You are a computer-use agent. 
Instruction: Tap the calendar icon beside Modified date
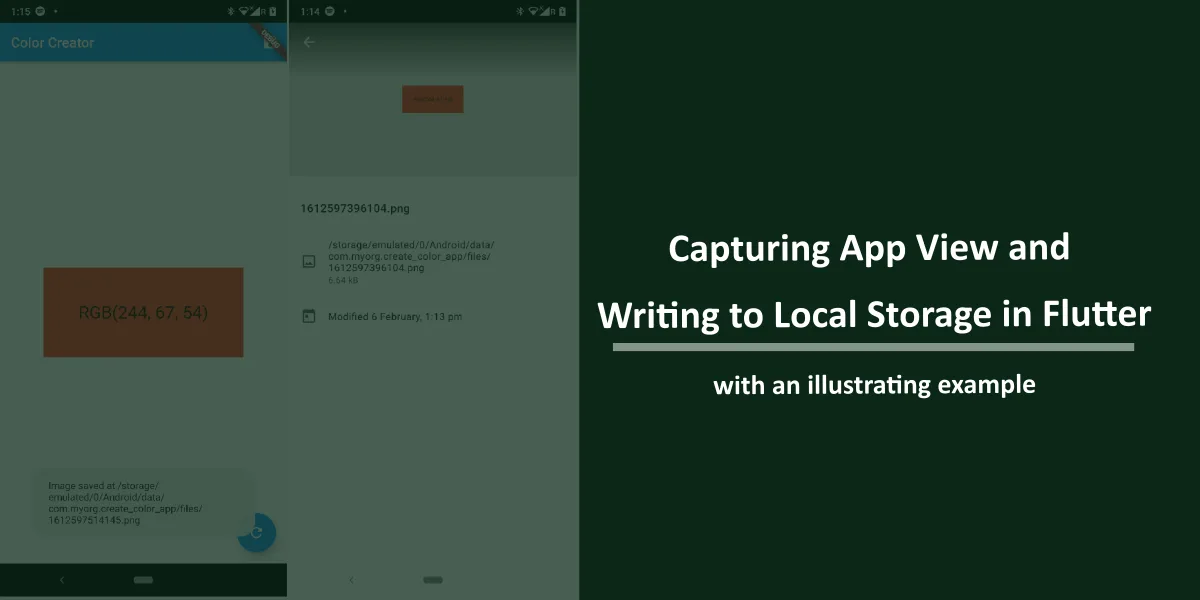click(309, 316)
